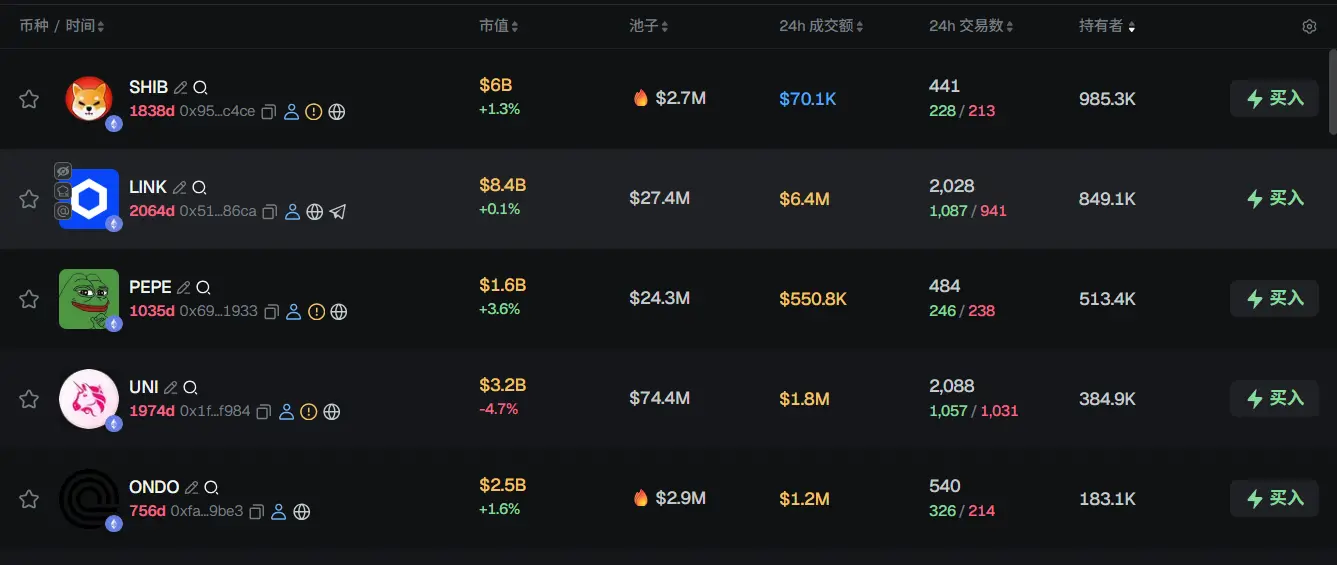The height and width of the screenshot is (565, 1337).
Task: Hide LINK using the eye-slash icon
Action: tap(63, 171)
